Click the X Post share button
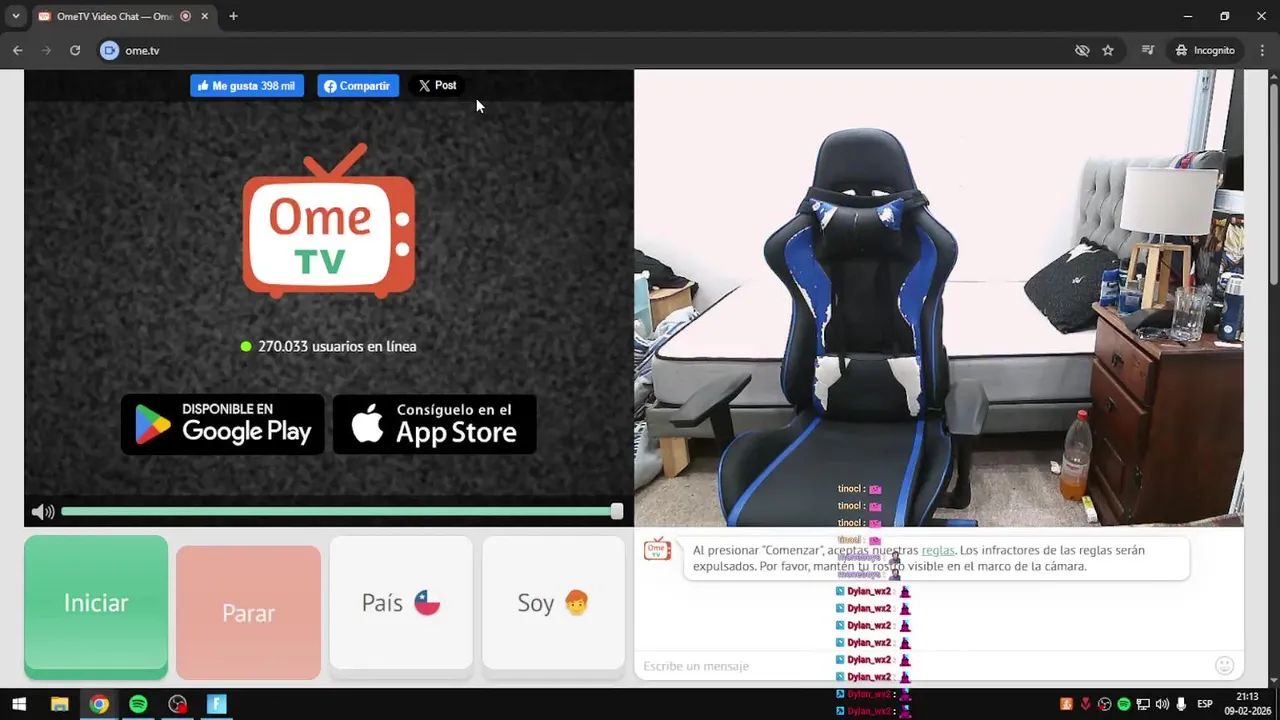Image resolution: width=1280 pixels, height=720 pixels. click(437, 86)
